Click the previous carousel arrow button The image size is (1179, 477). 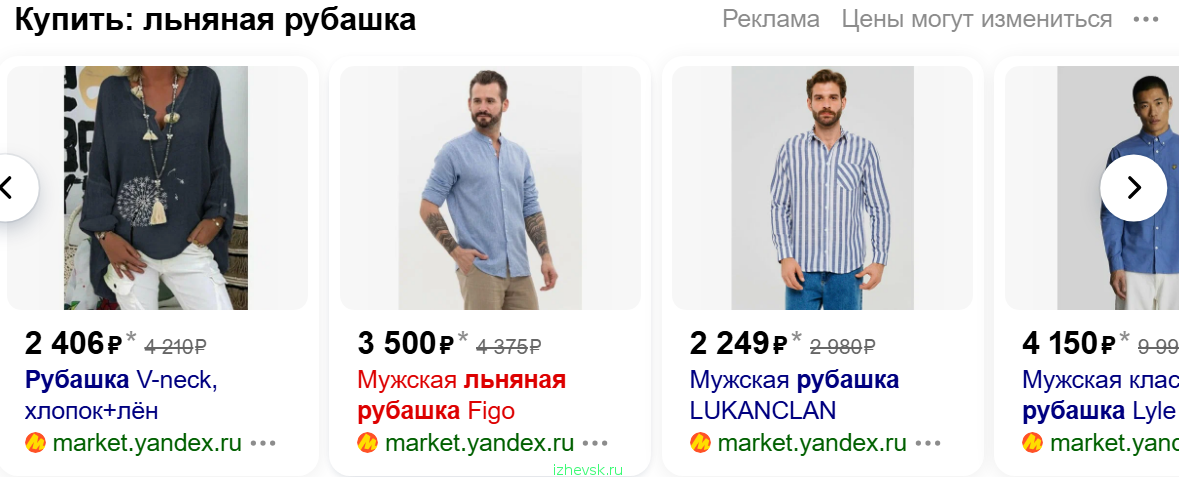pos(9,188)
